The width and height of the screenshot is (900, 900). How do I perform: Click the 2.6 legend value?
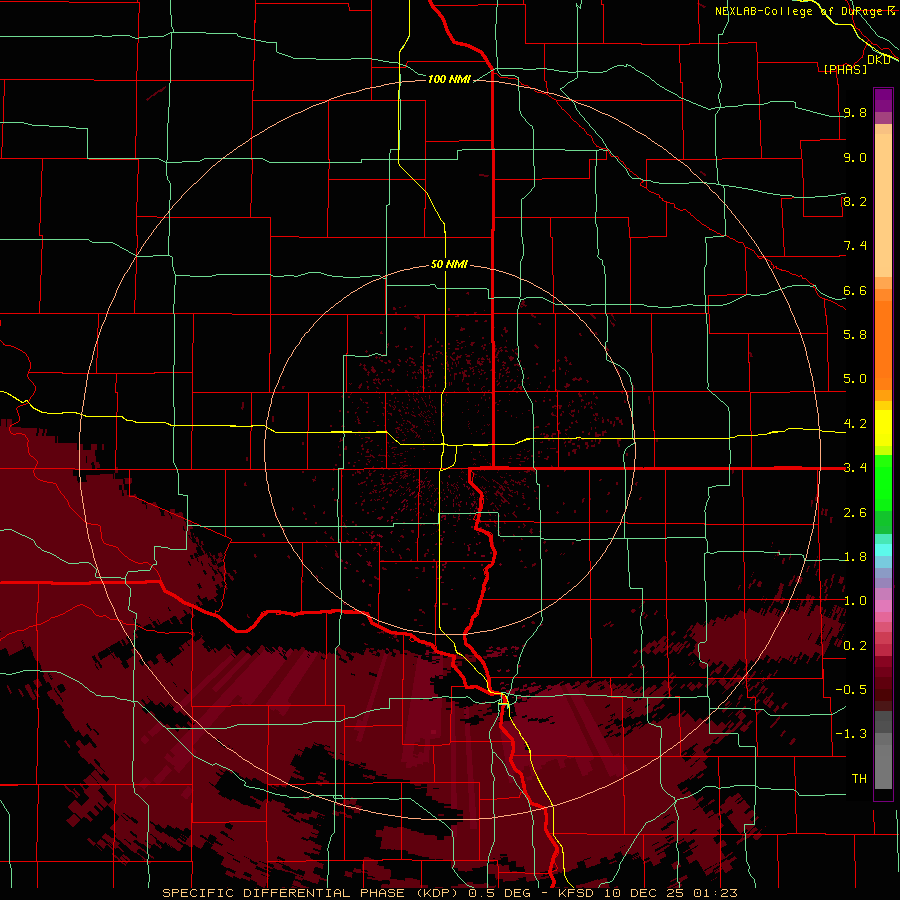pyautogui.click(x=855, y=513)
